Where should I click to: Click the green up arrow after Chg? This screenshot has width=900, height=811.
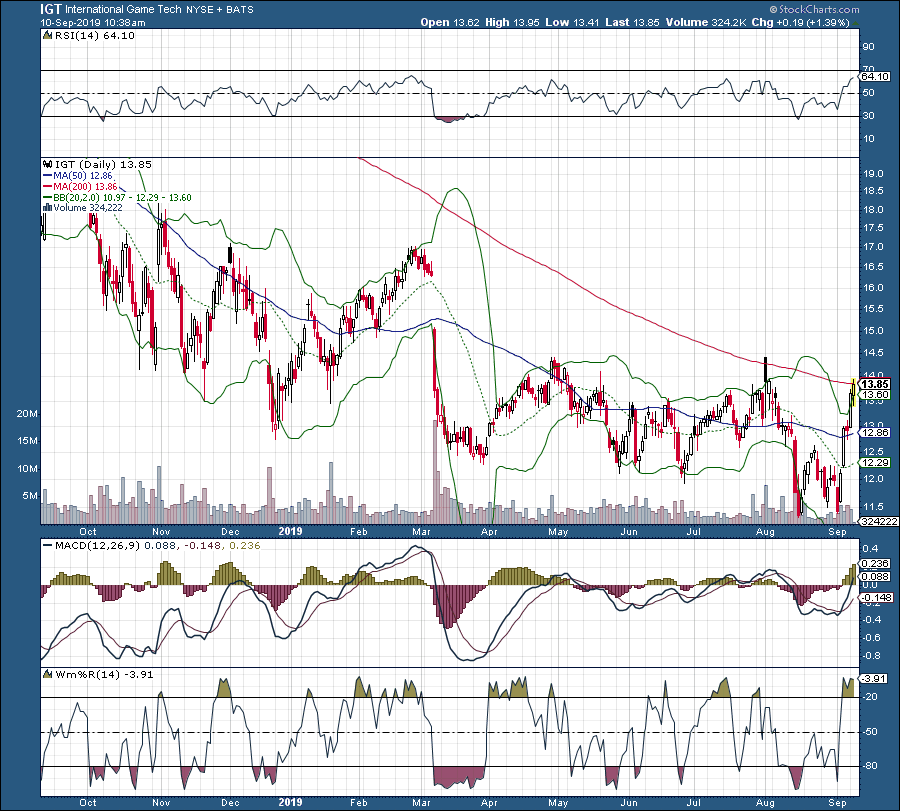pos(856,23)
